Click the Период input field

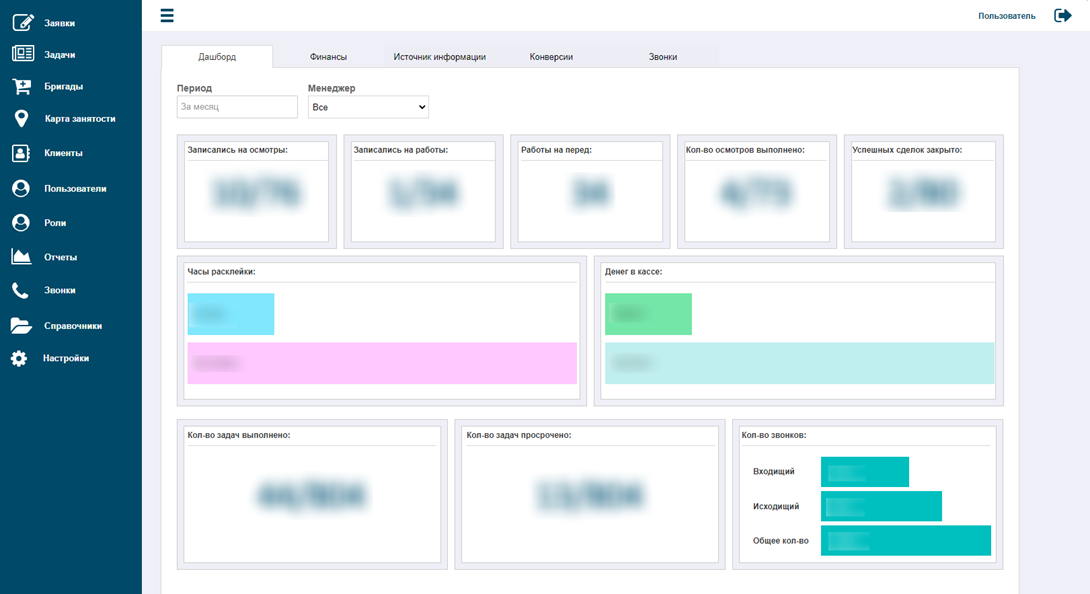(x=237, y=107)
